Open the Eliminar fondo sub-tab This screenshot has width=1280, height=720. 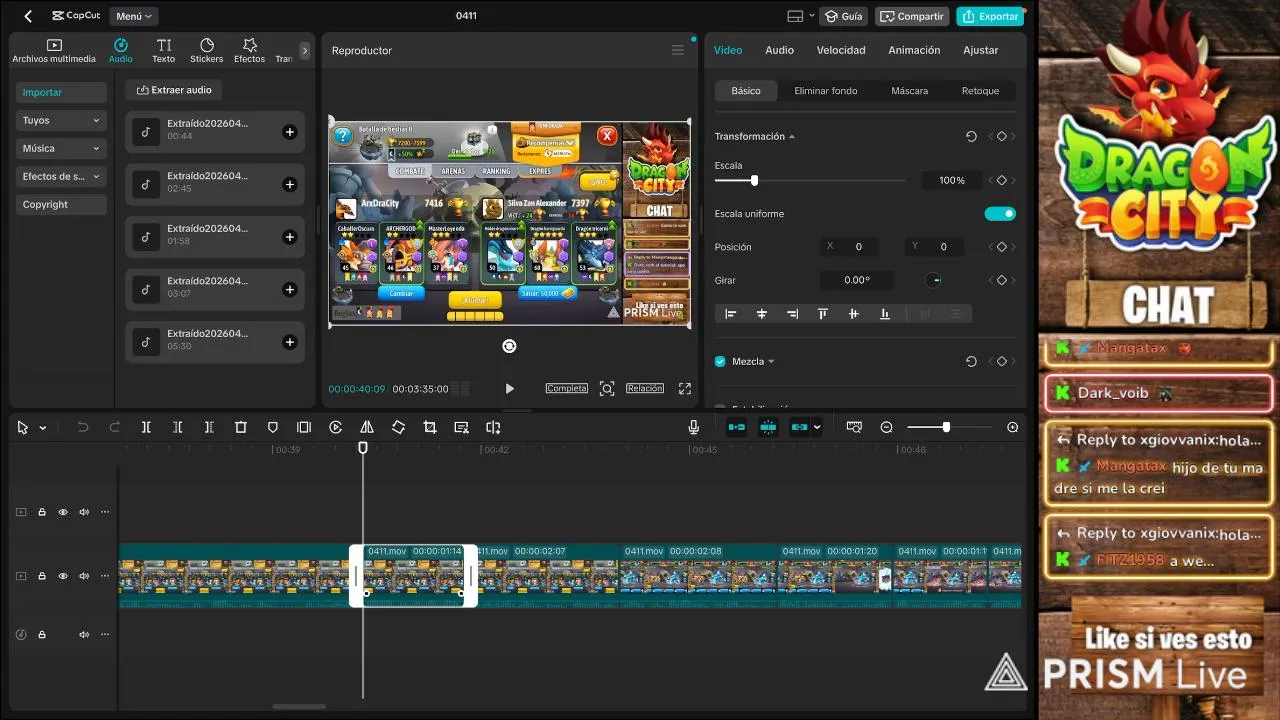[825, 90]
